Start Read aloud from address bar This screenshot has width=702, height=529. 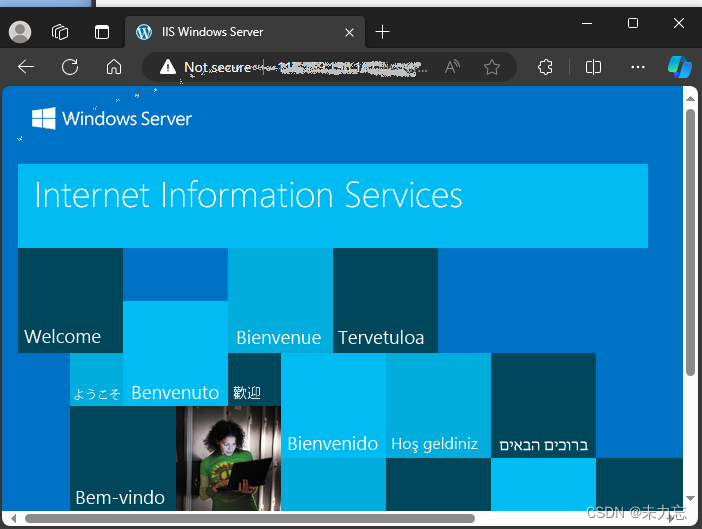pos(452,67)
